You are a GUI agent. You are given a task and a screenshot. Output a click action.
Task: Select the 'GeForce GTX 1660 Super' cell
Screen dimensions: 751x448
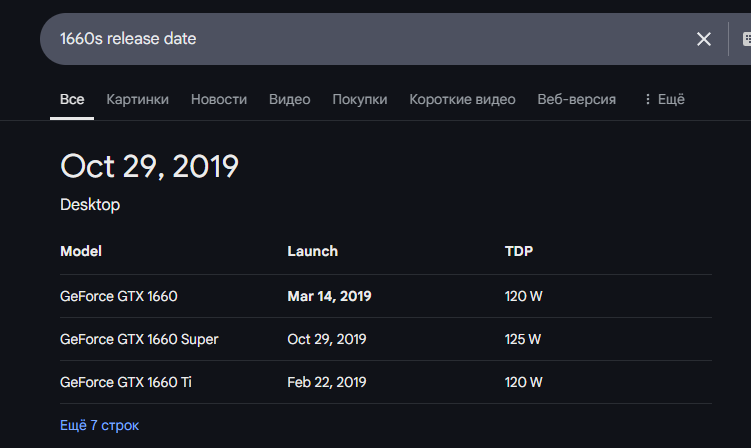139,339
